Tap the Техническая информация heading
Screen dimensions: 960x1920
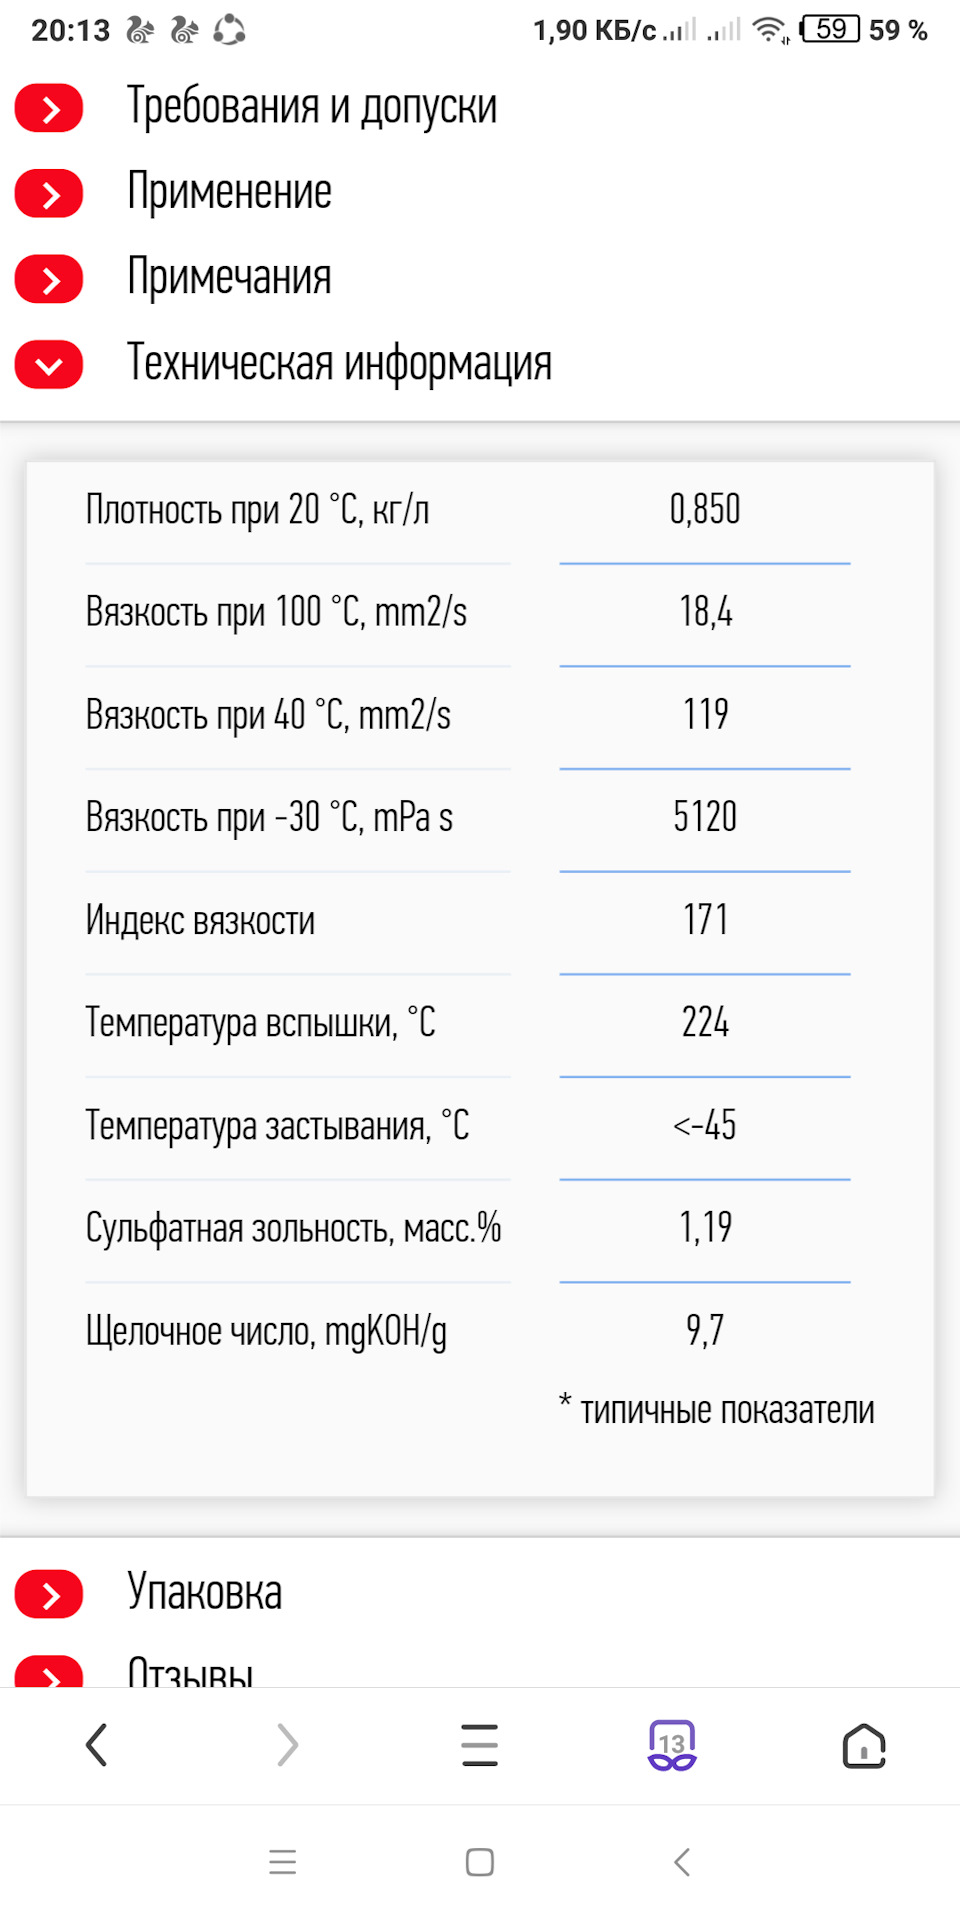339,363
